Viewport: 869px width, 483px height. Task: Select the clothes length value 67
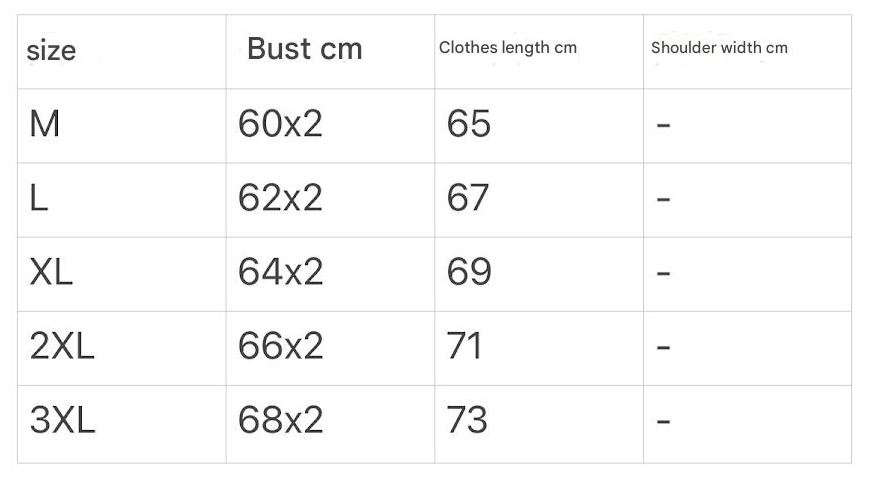468,198
